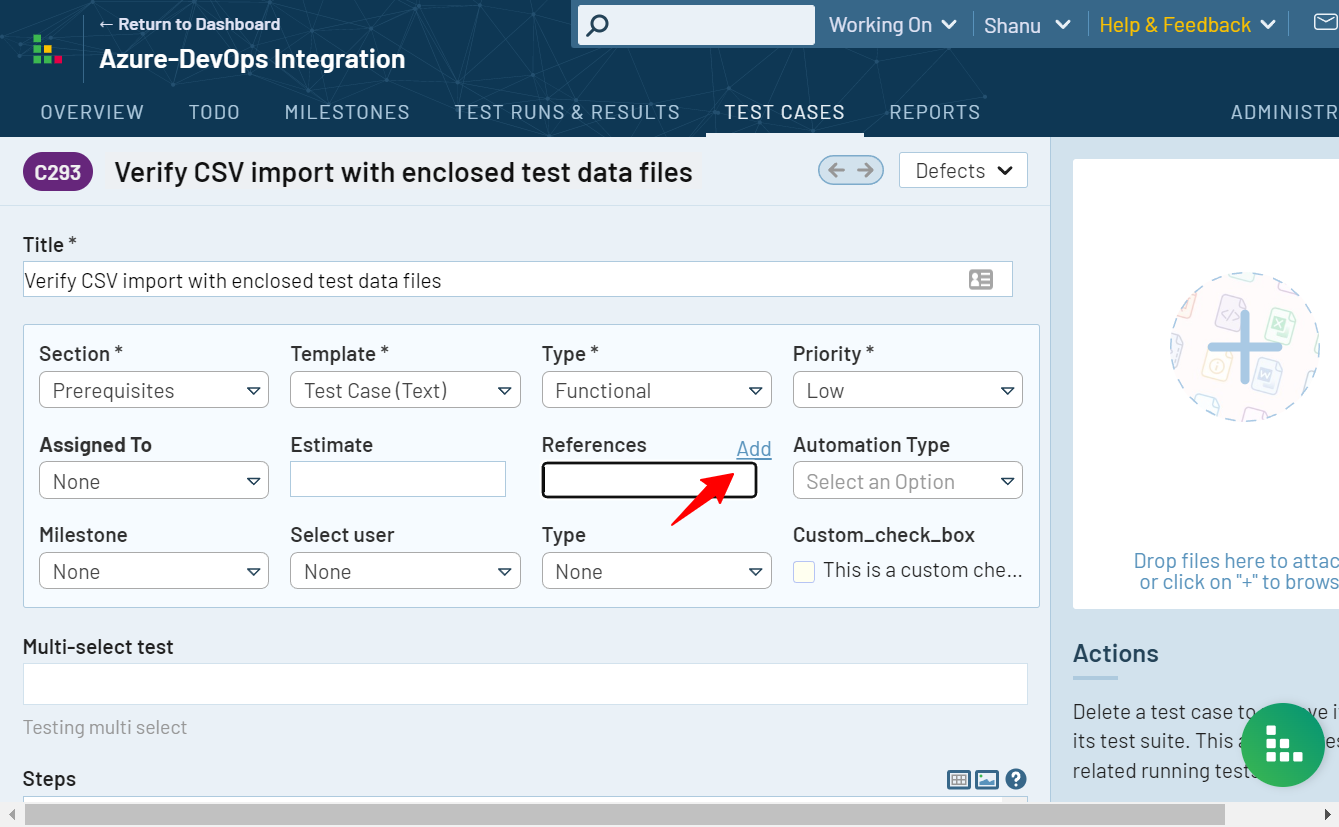Click Return to Dashboard link
The width and height of the screenshot is (1339, 827).
tap(190, 24)
